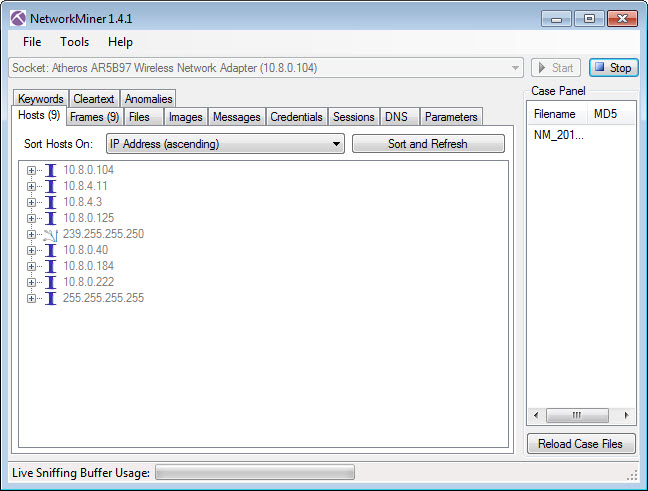Select the 10.8.0.222 host label

[x=88, y=282]
